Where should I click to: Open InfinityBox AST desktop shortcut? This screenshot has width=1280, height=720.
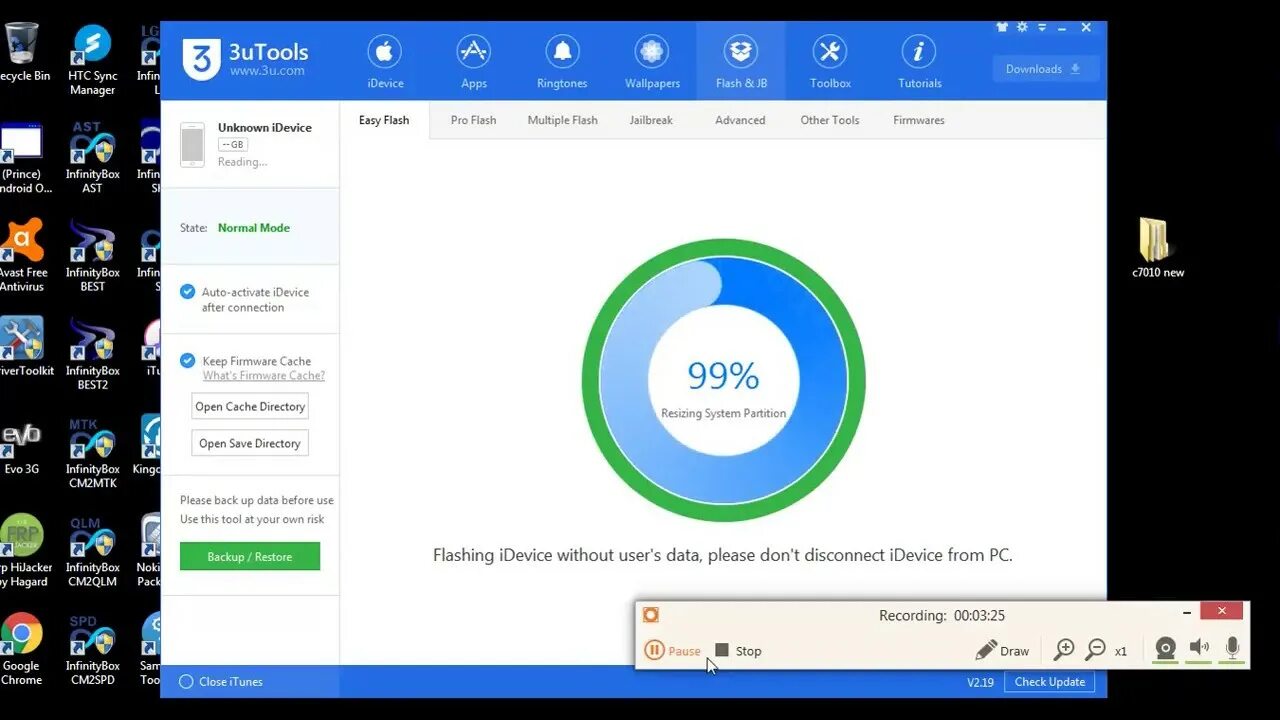tap(92, 158)
